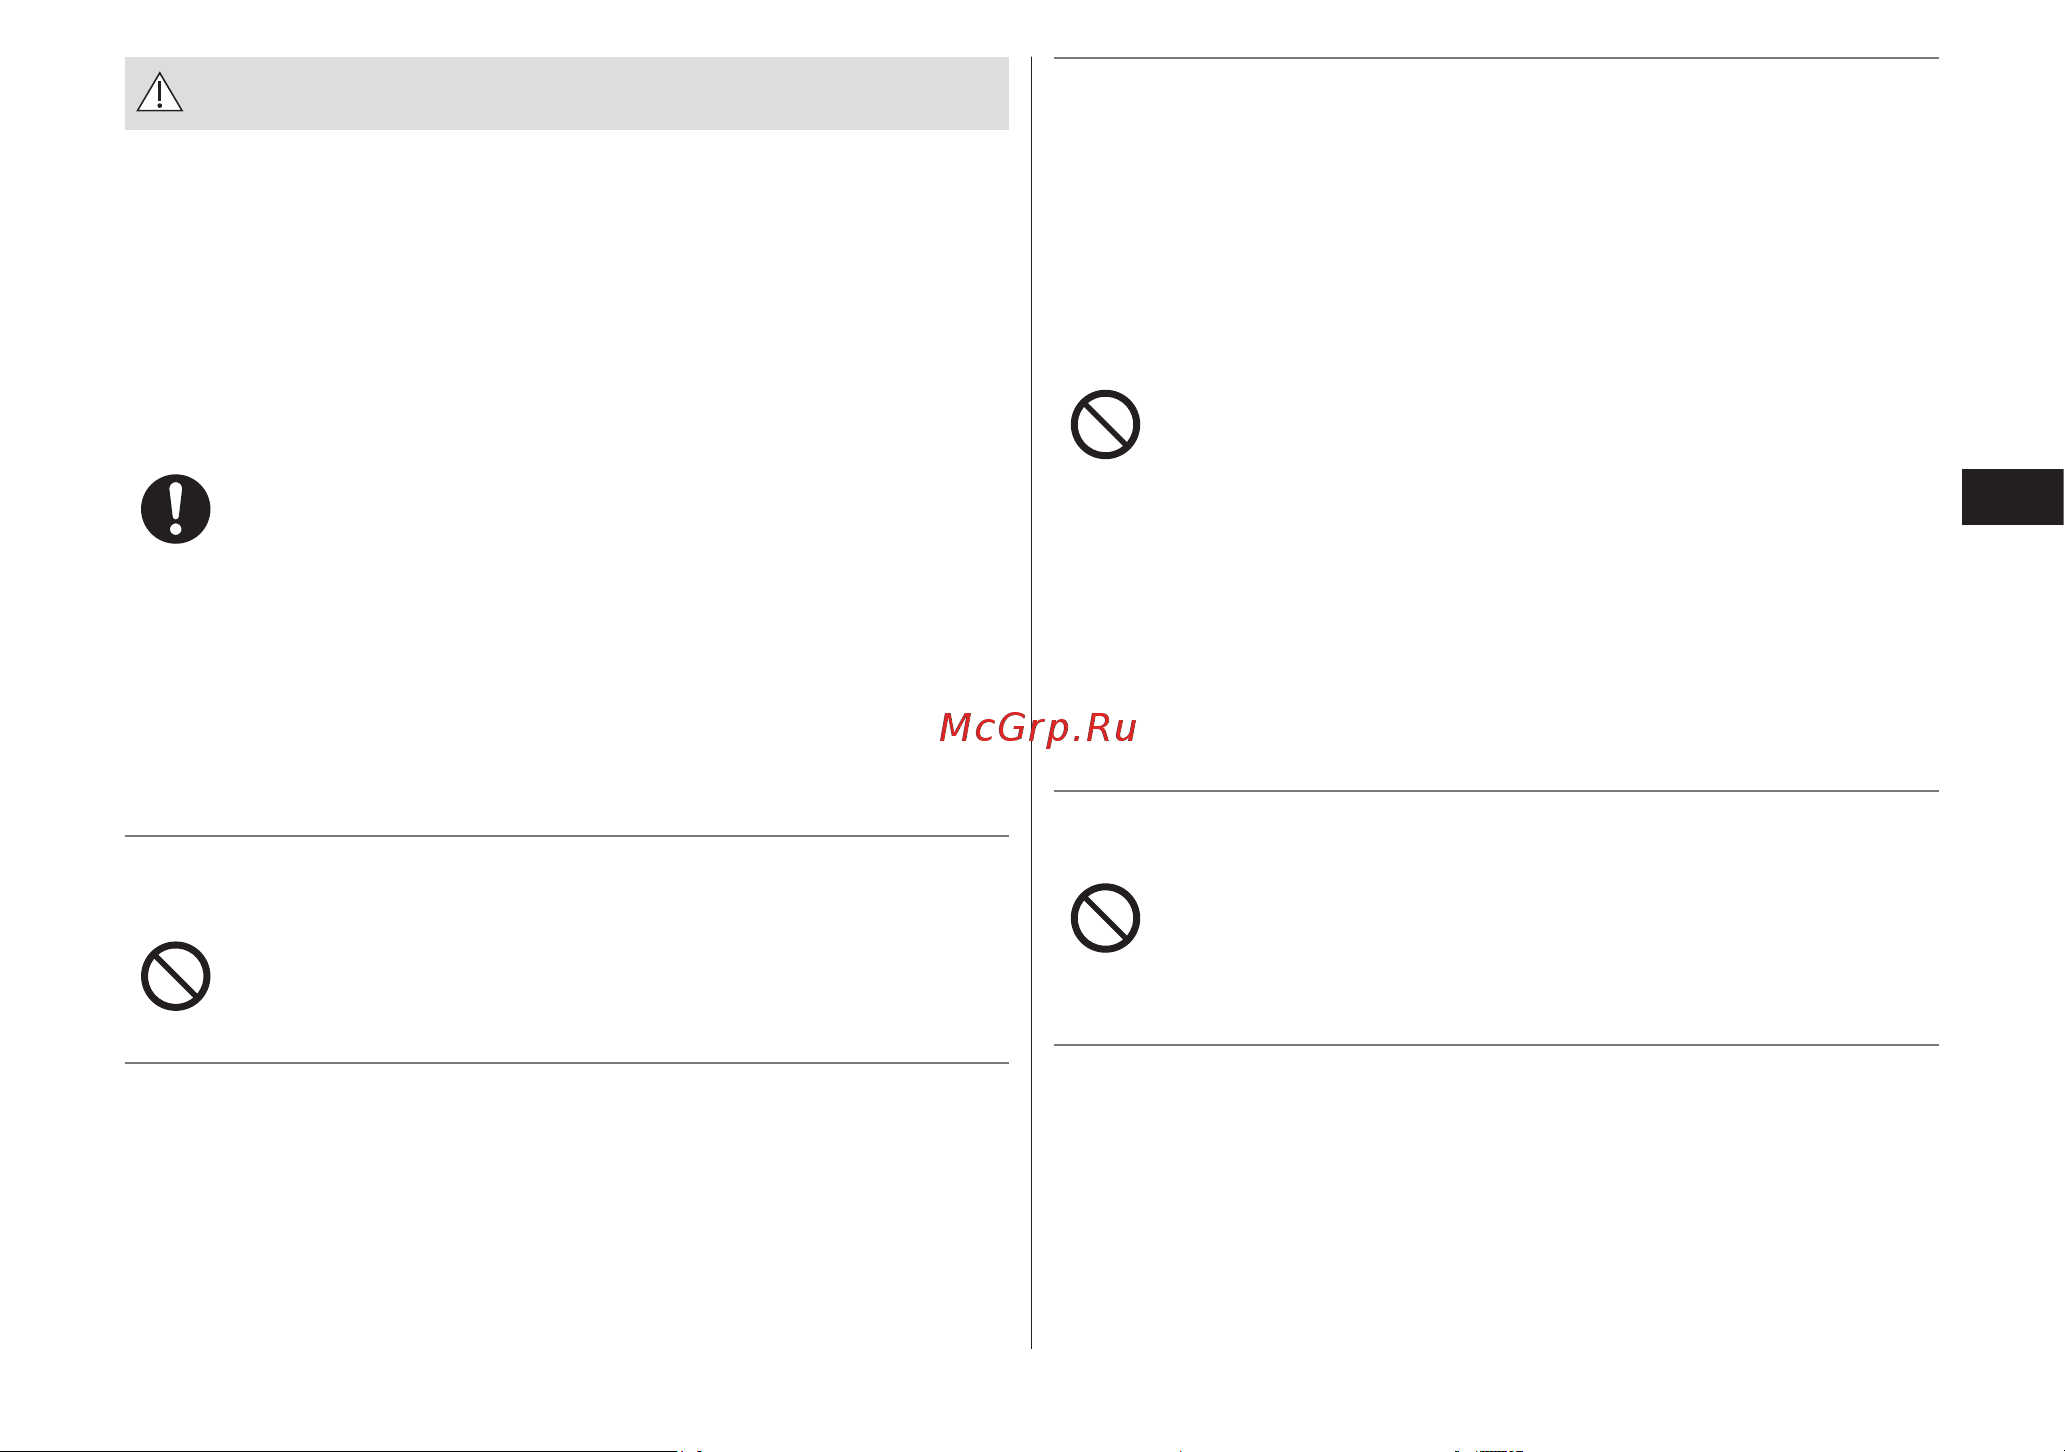Click the diagonal slash of left prohibition icon
2065x1452 pixels.
[x=176, y=976]
